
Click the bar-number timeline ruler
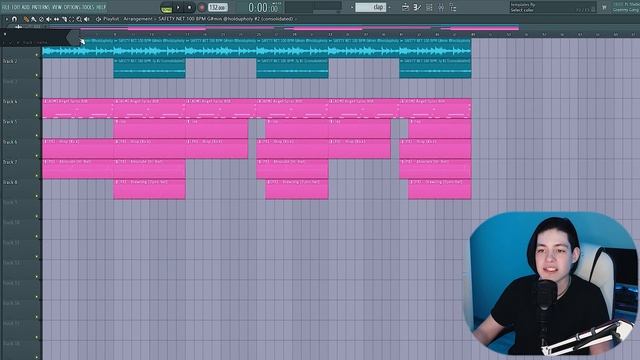359,35
